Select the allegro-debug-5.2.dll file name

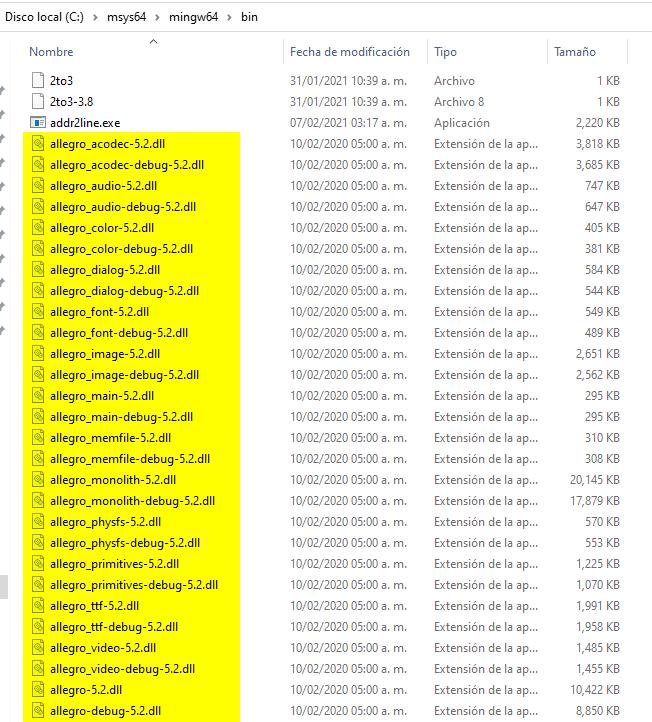click(x=105, y=711)
